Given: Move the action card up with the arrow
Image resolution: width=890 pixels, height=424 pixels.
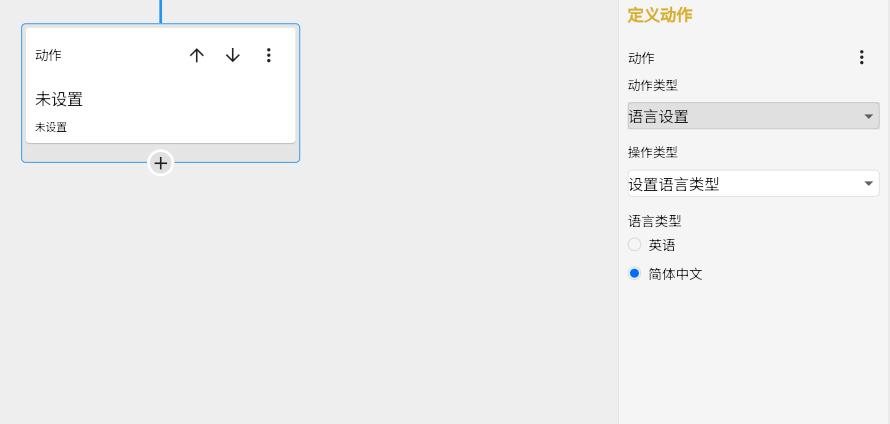Looking at the screenshot, I should pos(197,56).
